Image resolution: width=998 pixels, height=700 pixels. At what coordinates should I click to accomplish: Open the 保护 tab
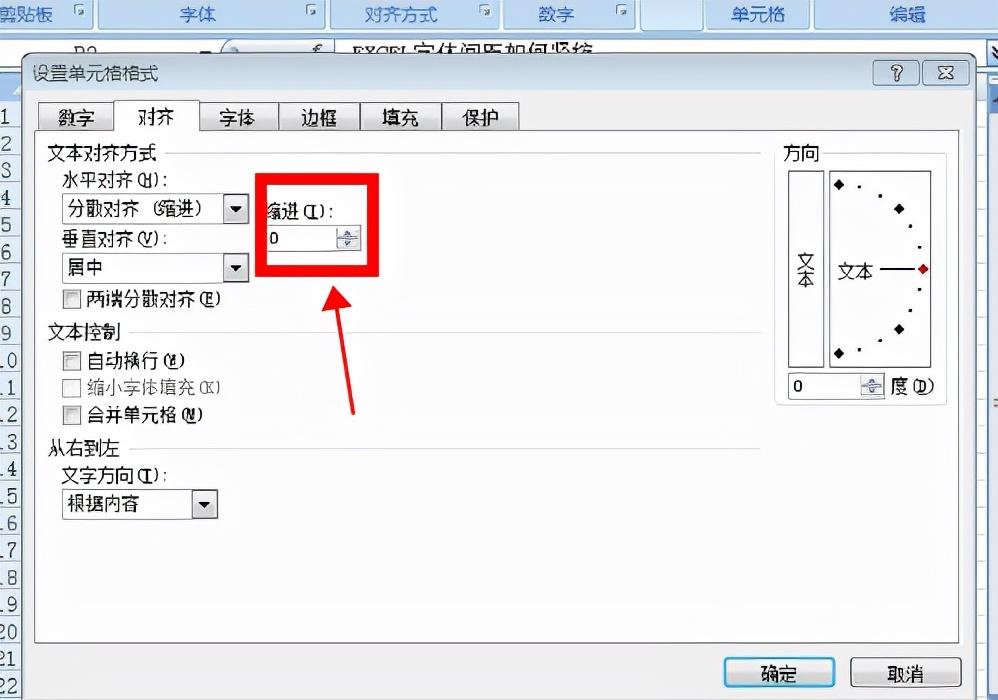[481, 117]
